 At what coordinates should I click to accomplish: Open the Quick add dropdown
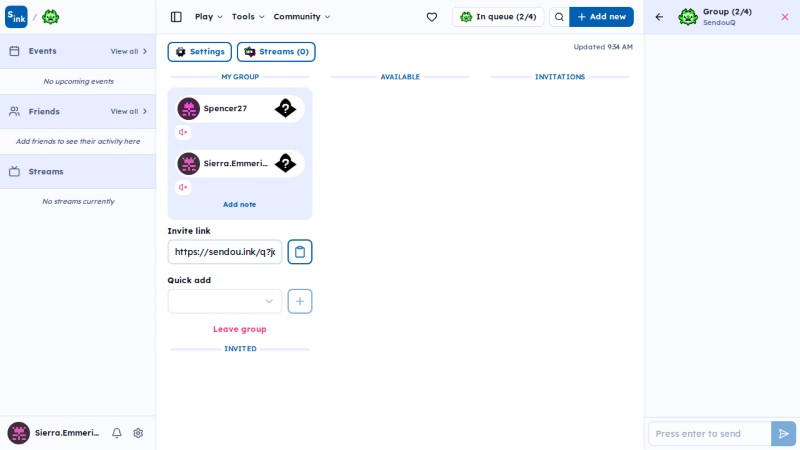pyautogui.click(x=224, y=302)
